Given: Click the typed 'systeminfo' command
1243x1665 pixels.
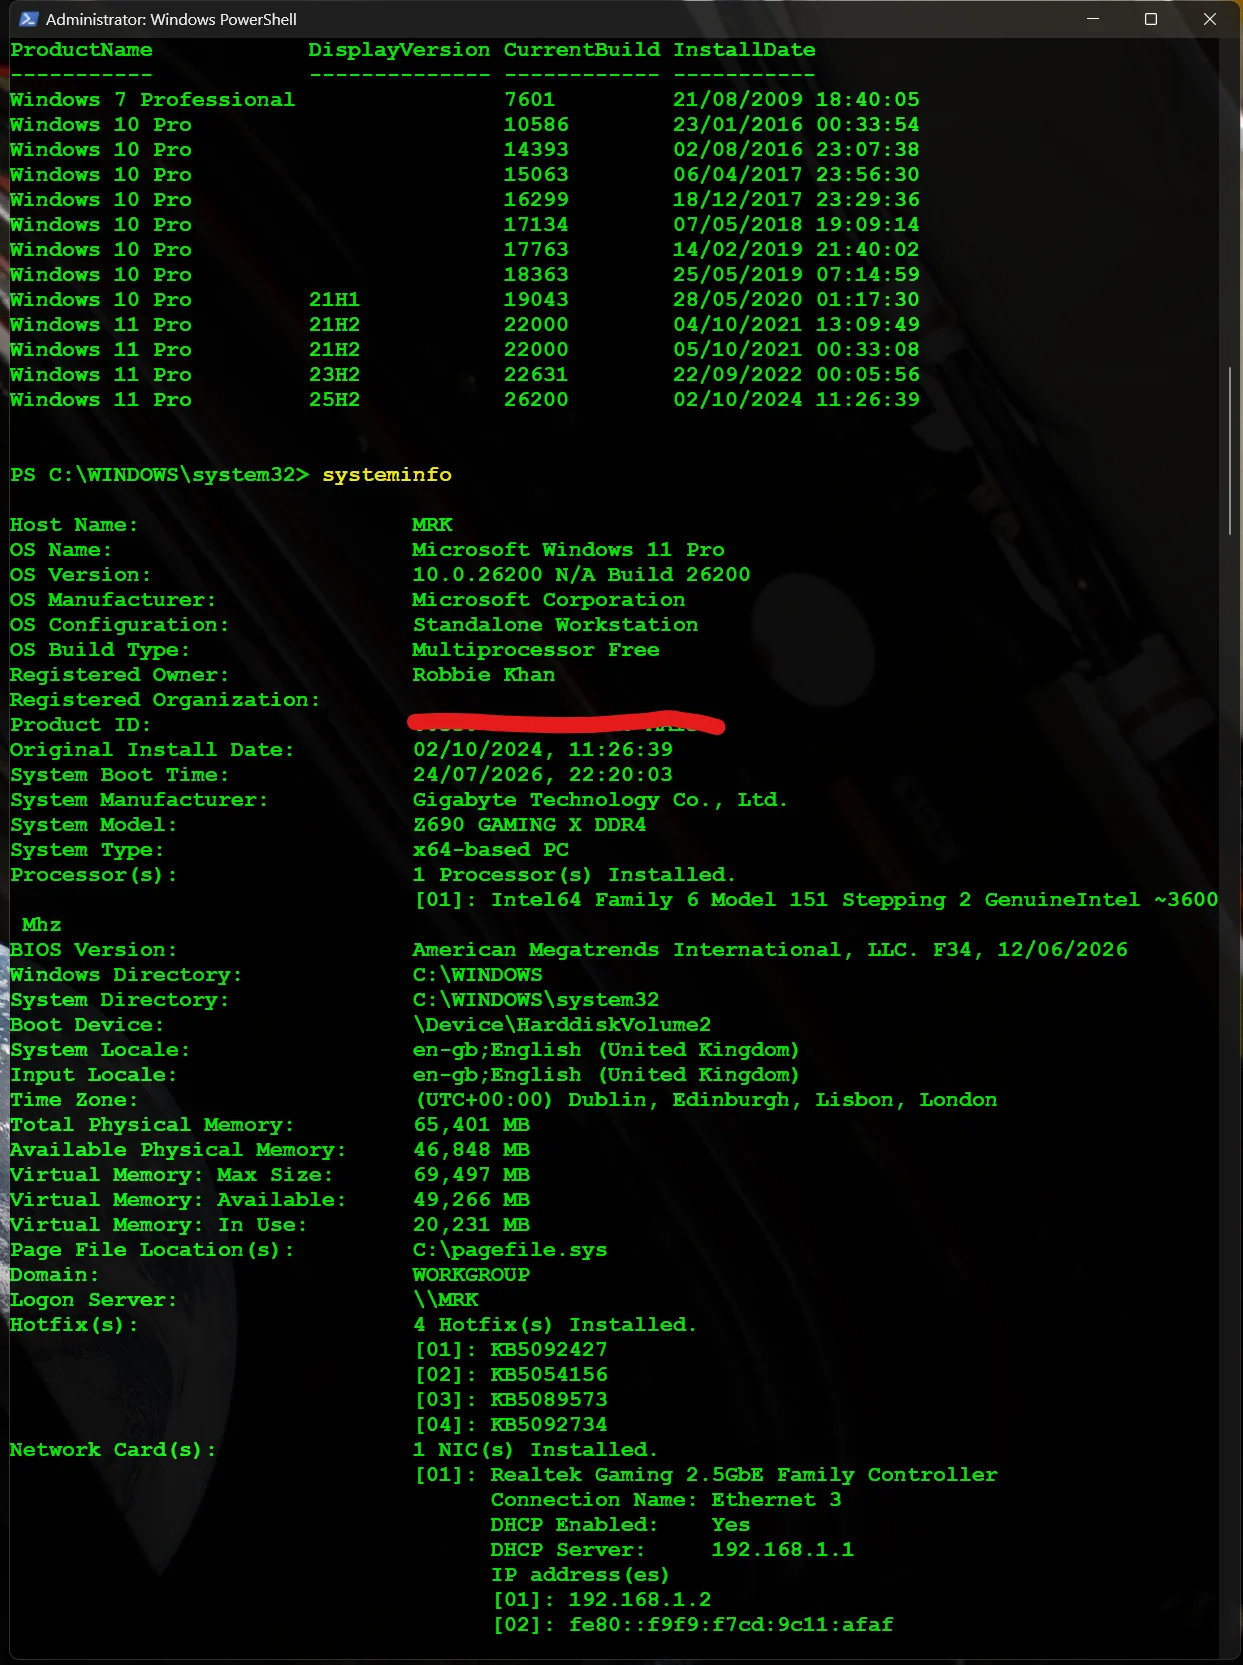Looking at the screenshot, I should (387, 475).
